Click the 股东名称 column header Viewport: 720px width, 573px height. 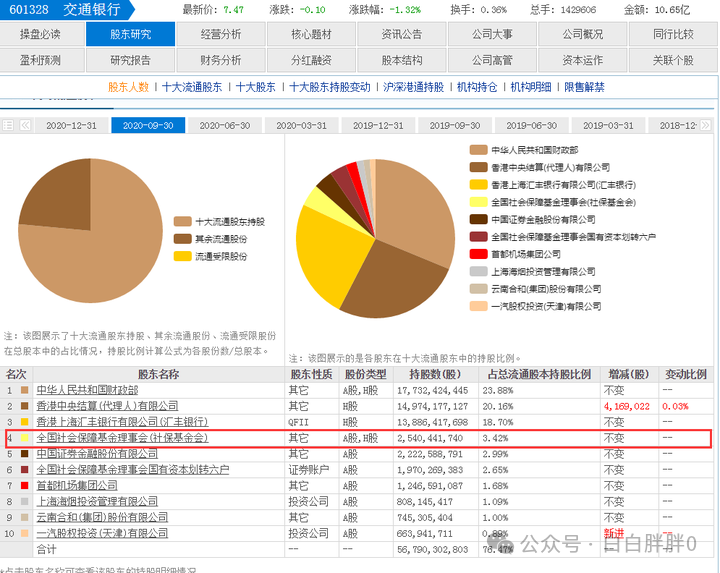[x=158, y=375]
